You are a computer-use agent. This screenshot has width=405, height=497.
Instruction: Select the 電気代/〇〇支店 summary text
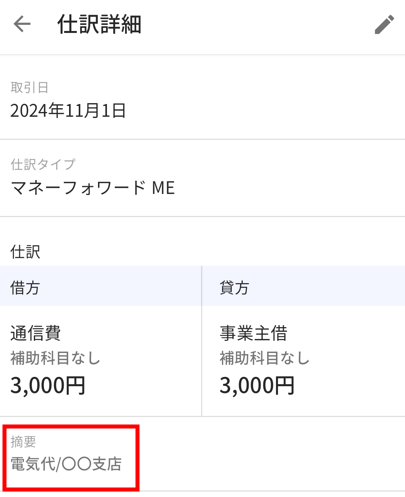coord(66,464)
